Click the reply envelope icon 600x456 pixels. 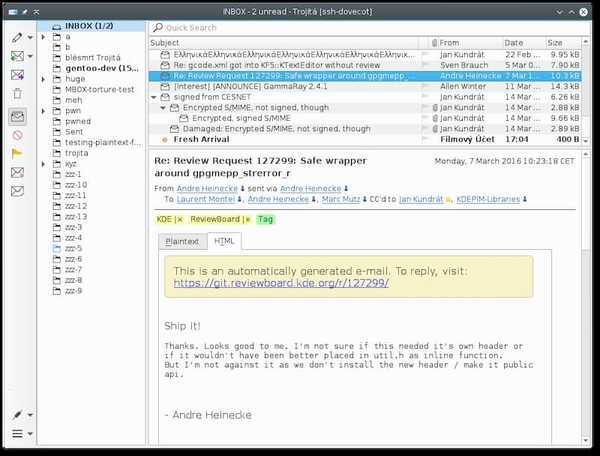click(x=17, y=56)
